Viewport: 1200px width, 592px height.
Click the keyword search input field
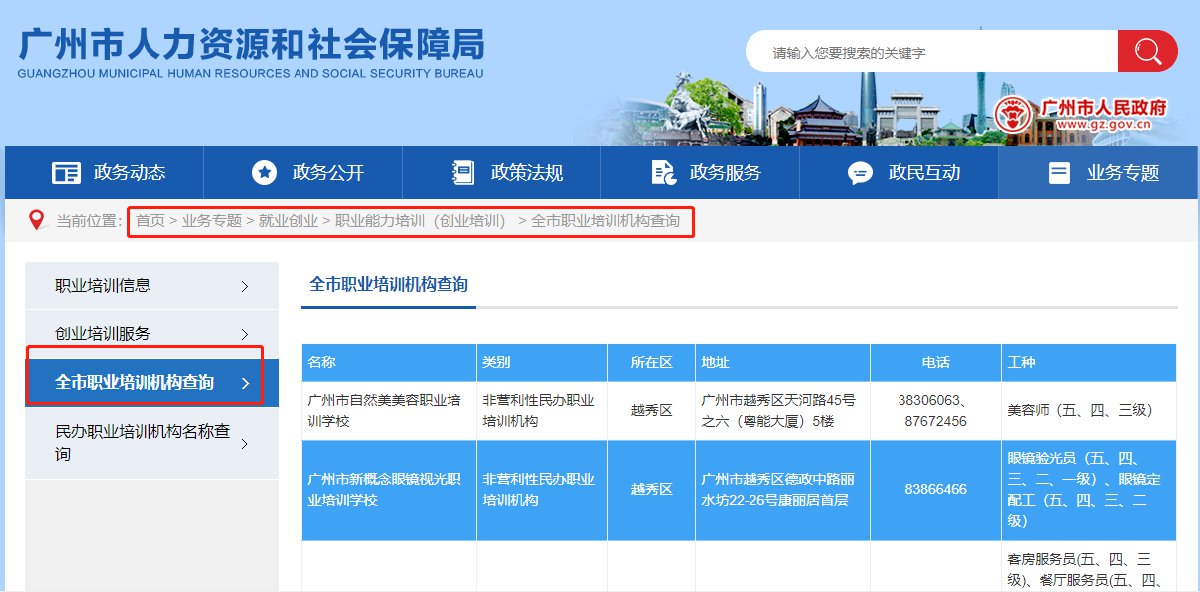click(935, 52)
